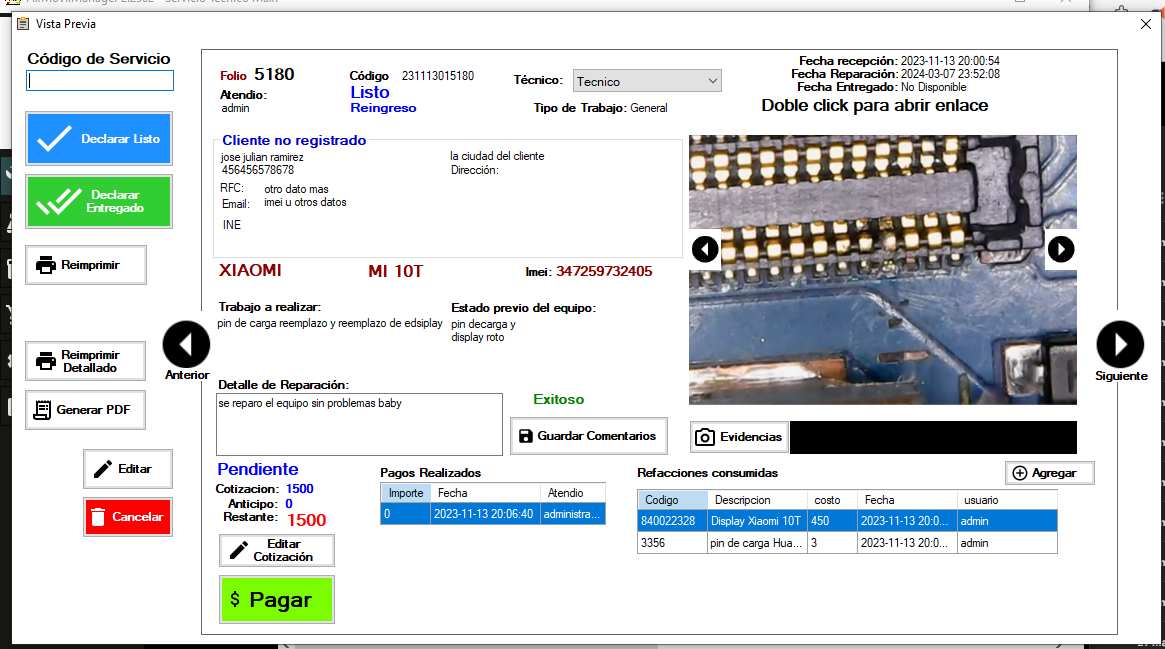Click the Fecha header in Refacciones consumidas
Screen dimensions: 1165x649
(906, 500)
